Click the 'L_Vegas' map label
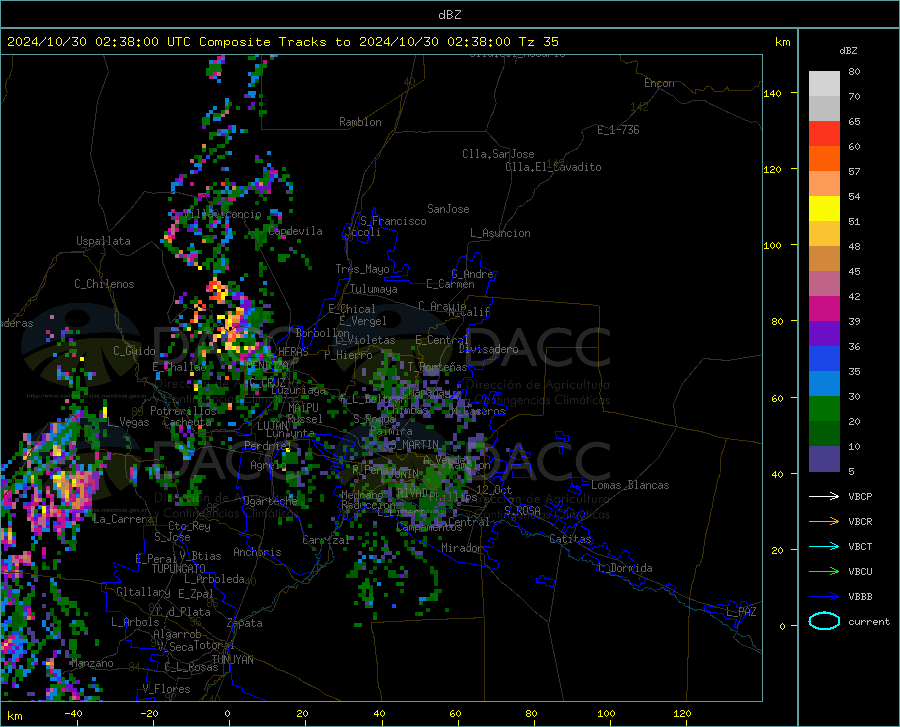Image resolution: width=900 pixels, height=727 pixels. click(128, 422)
